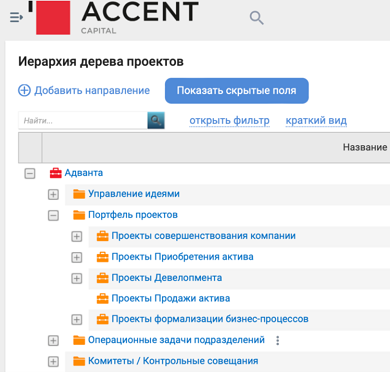The height and width of the screenshot is (372, 390).
Task: Expand Проекты Девелопмента node
Action: click(77, 278)
